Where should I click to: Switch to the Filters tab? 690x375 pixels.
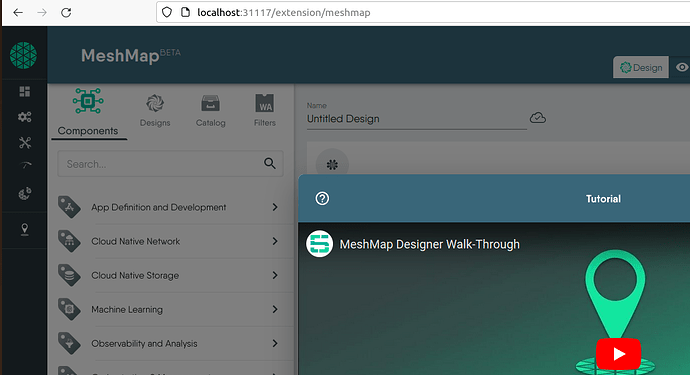click(264, 111)
